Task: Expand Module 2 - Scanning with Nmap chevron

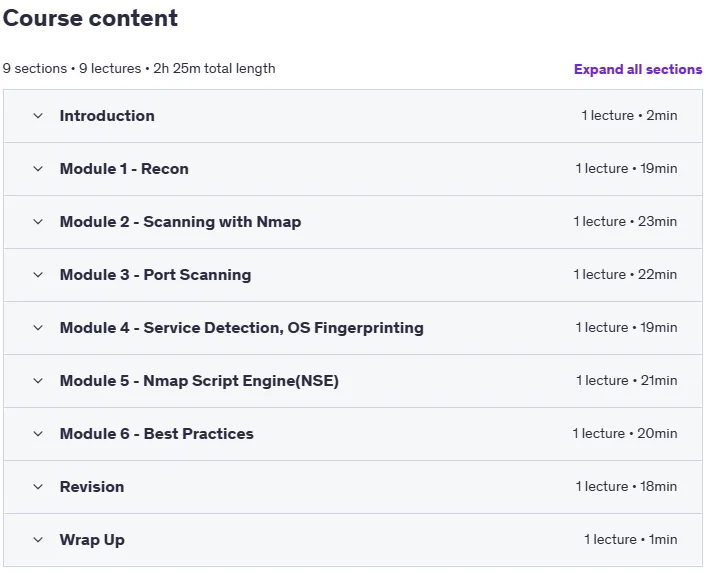Action: point(38,222)
